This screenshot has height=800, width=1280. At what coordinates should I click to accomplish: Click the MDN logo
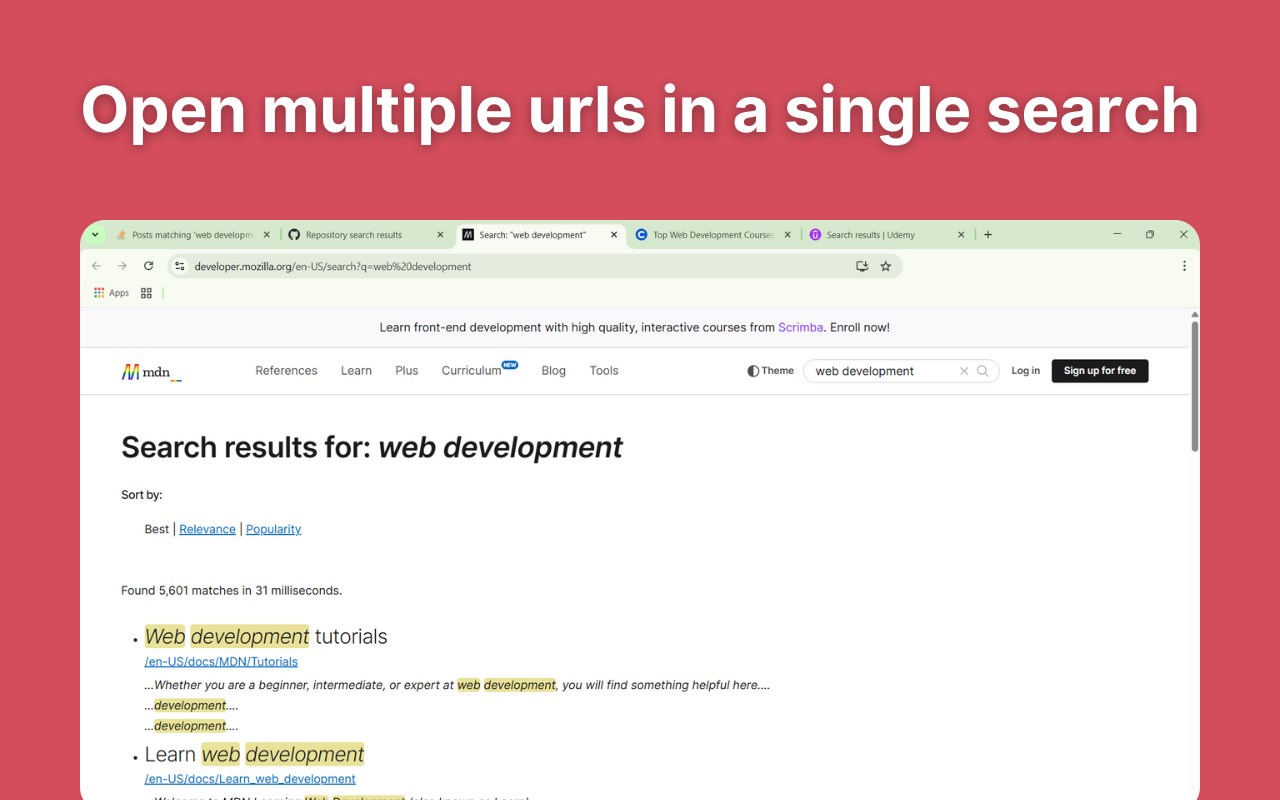click(x=151, y=372)
